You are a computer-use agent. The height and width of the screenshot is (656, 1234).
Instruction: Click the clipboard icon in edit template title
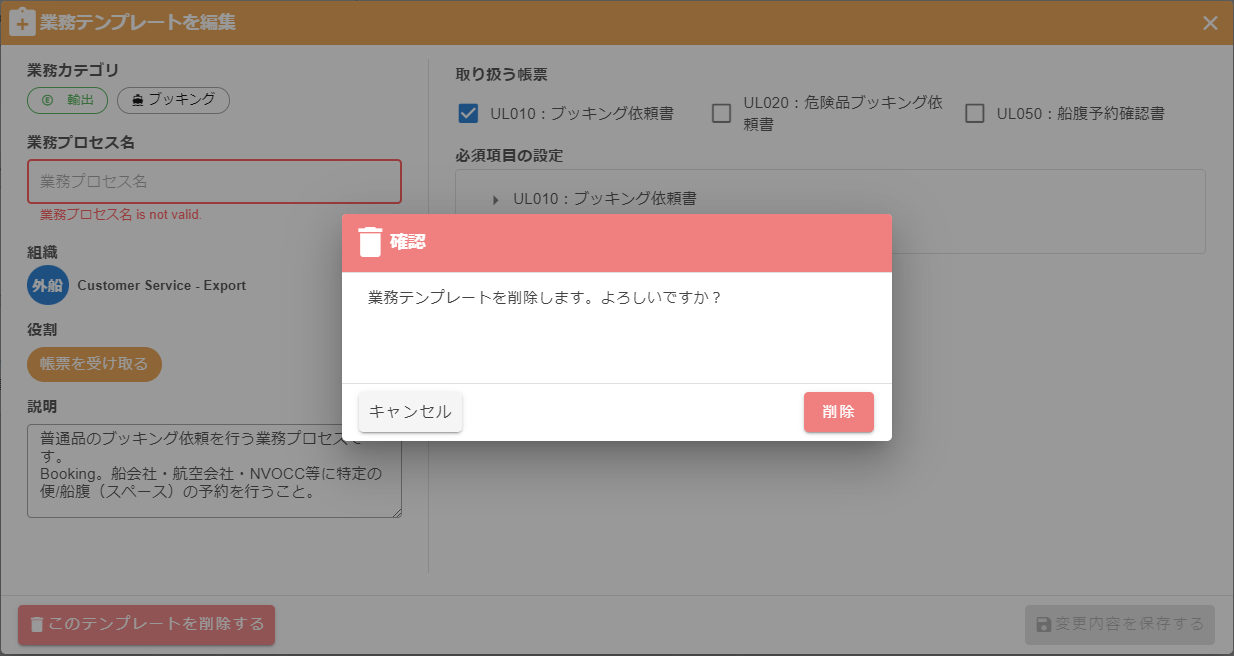click(22, 22)
